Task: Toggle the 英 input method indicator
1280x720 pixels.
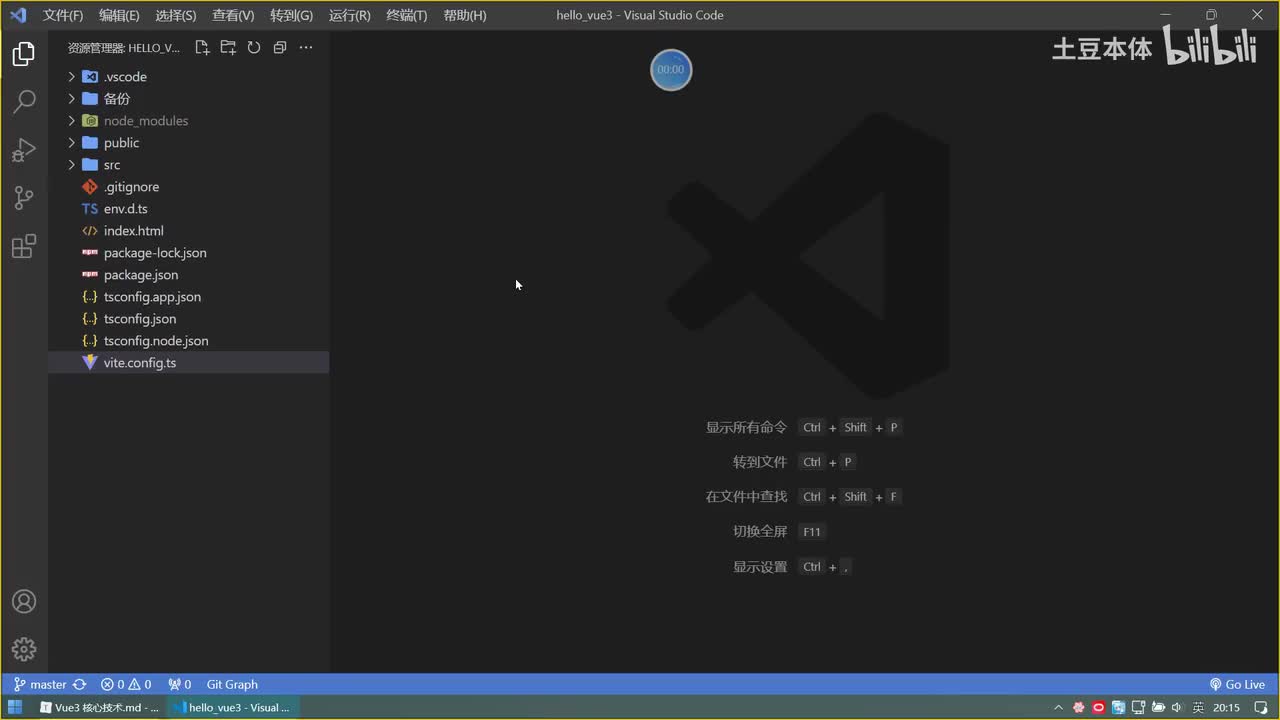Action: point(1198,708)
